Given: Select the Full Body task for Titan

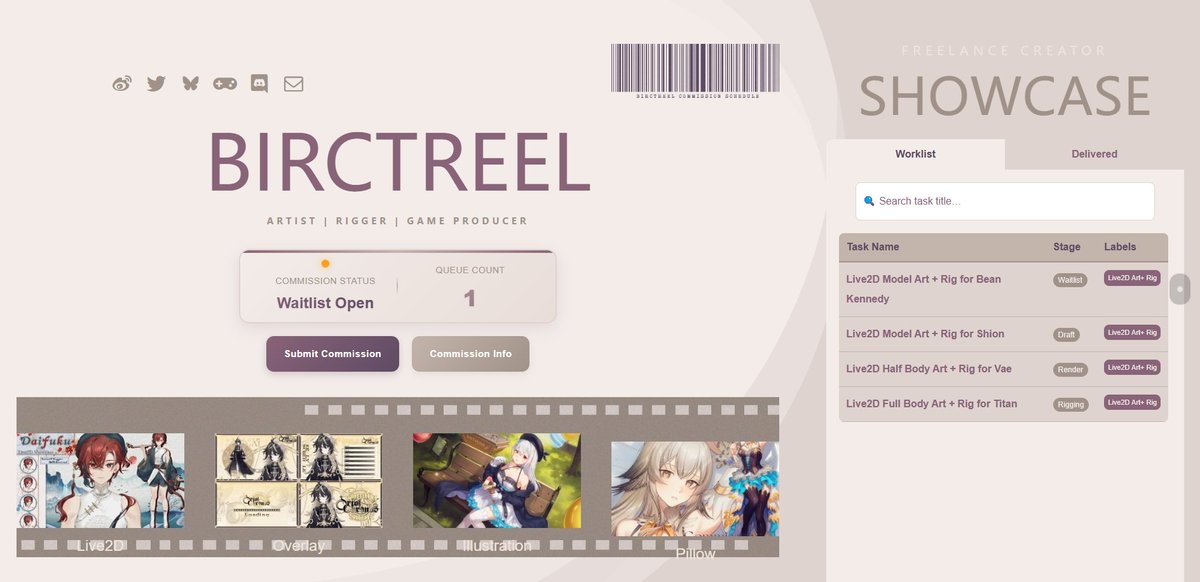Looking at the screenshot, I should pos(1003,404).
